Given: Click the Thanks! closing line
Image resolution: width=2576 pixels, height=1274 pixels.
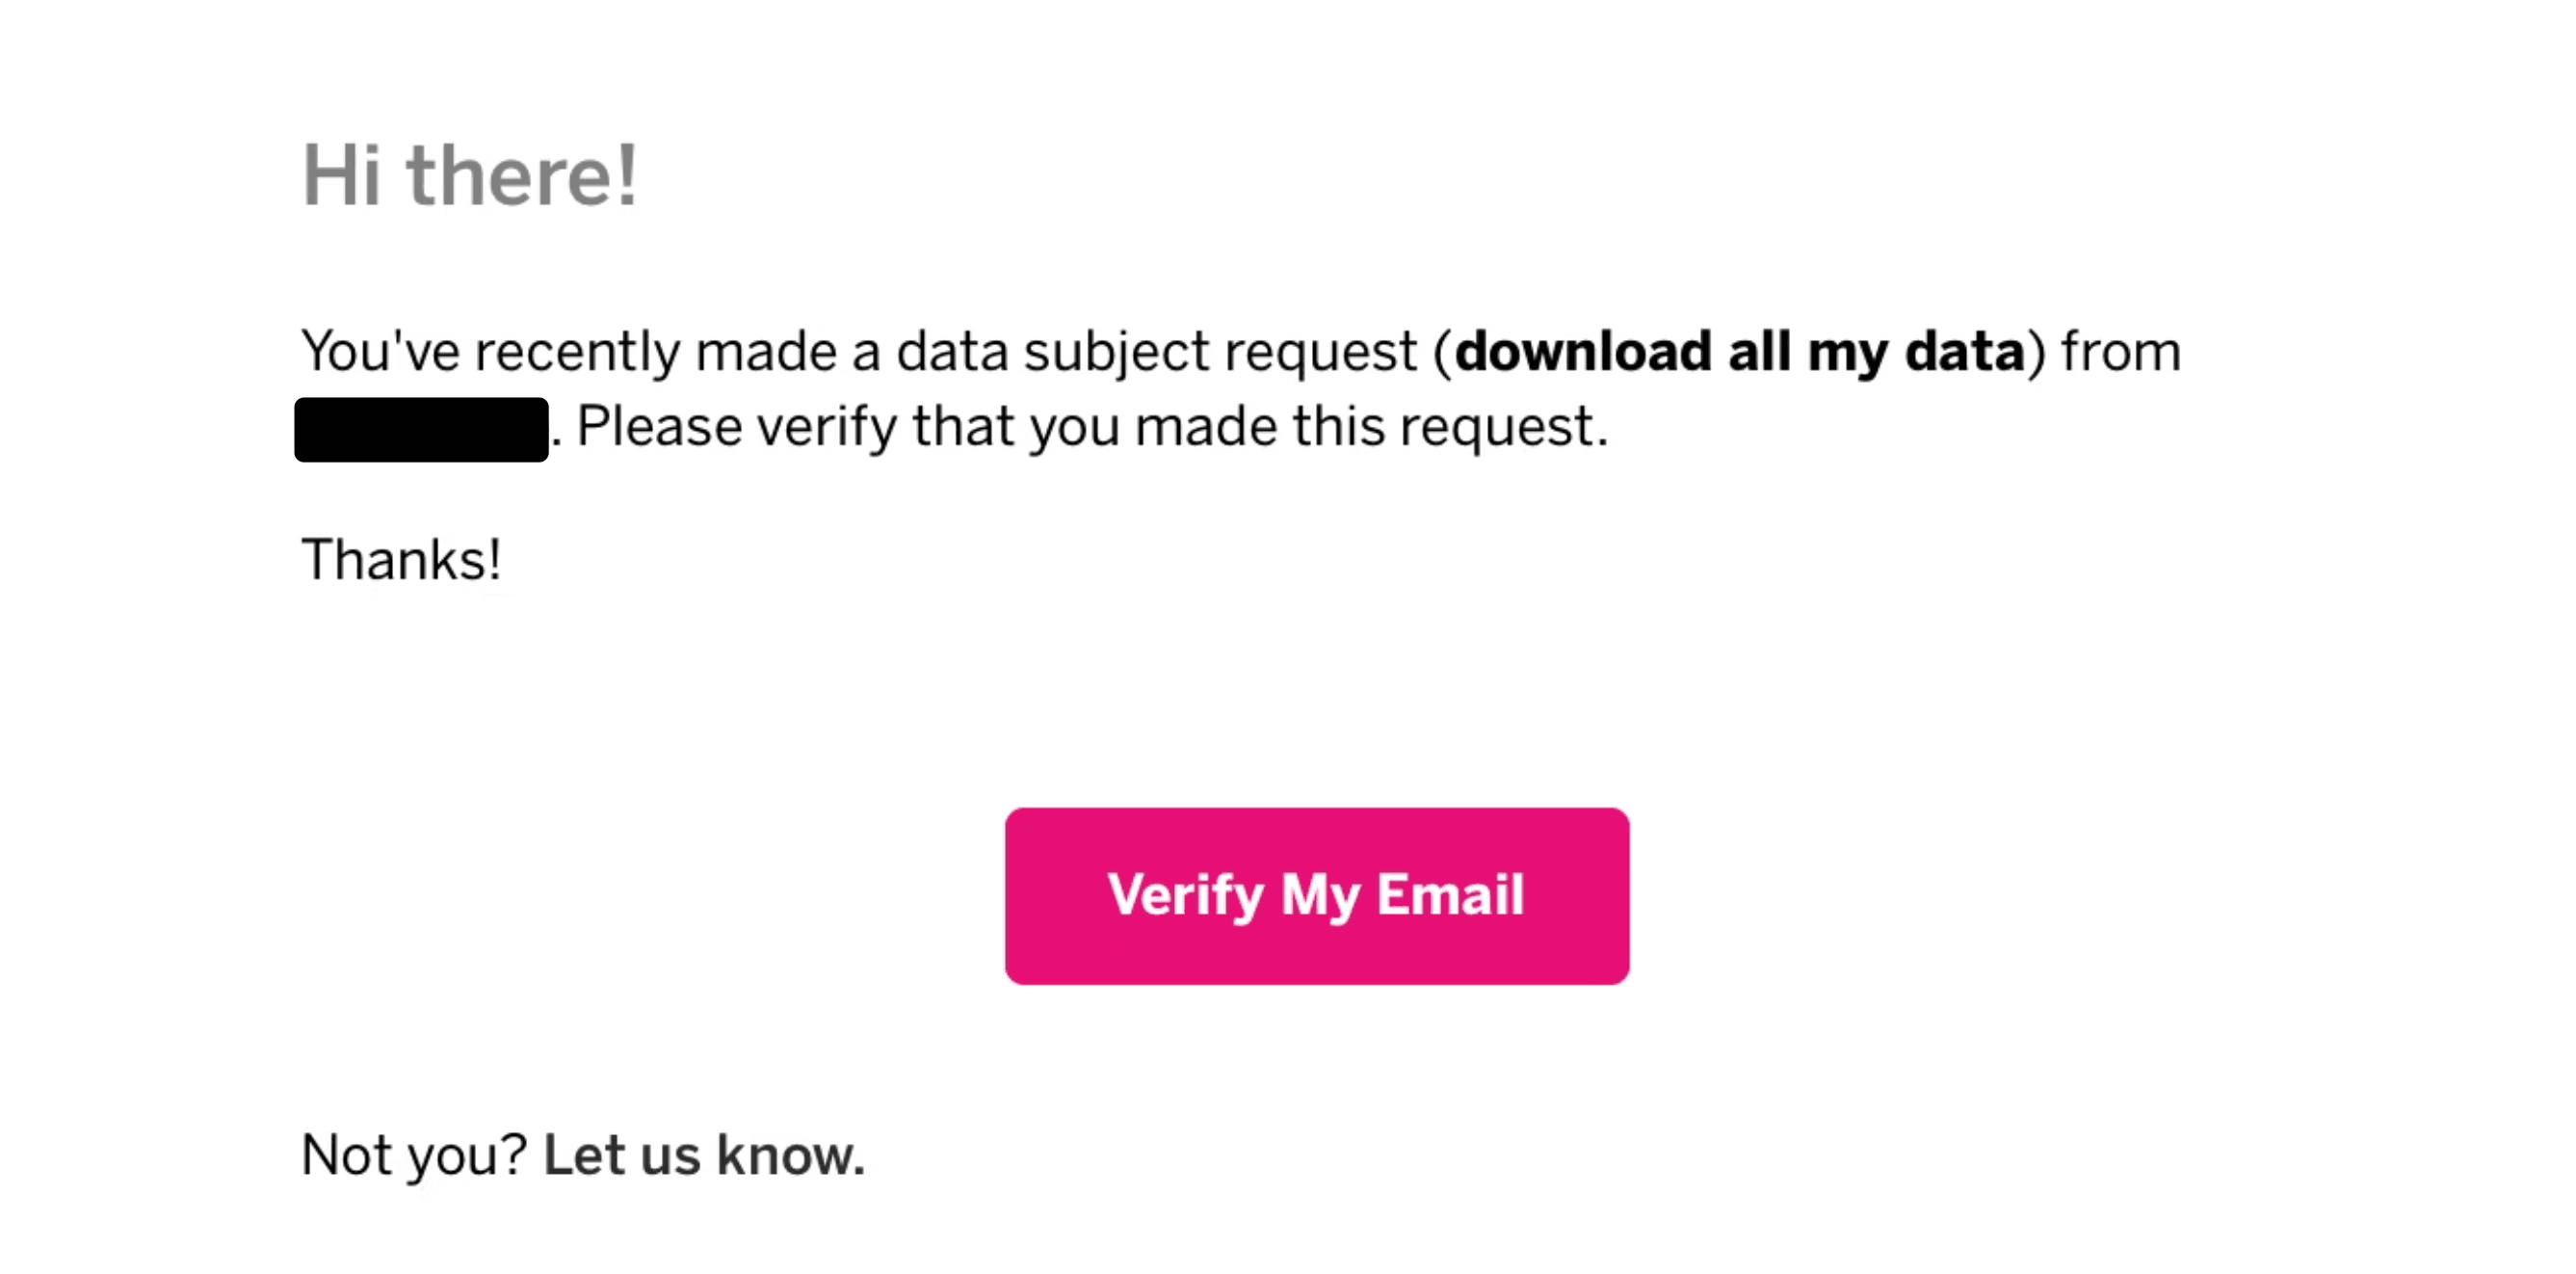Looking at the screenshot, I should point(400,561).
